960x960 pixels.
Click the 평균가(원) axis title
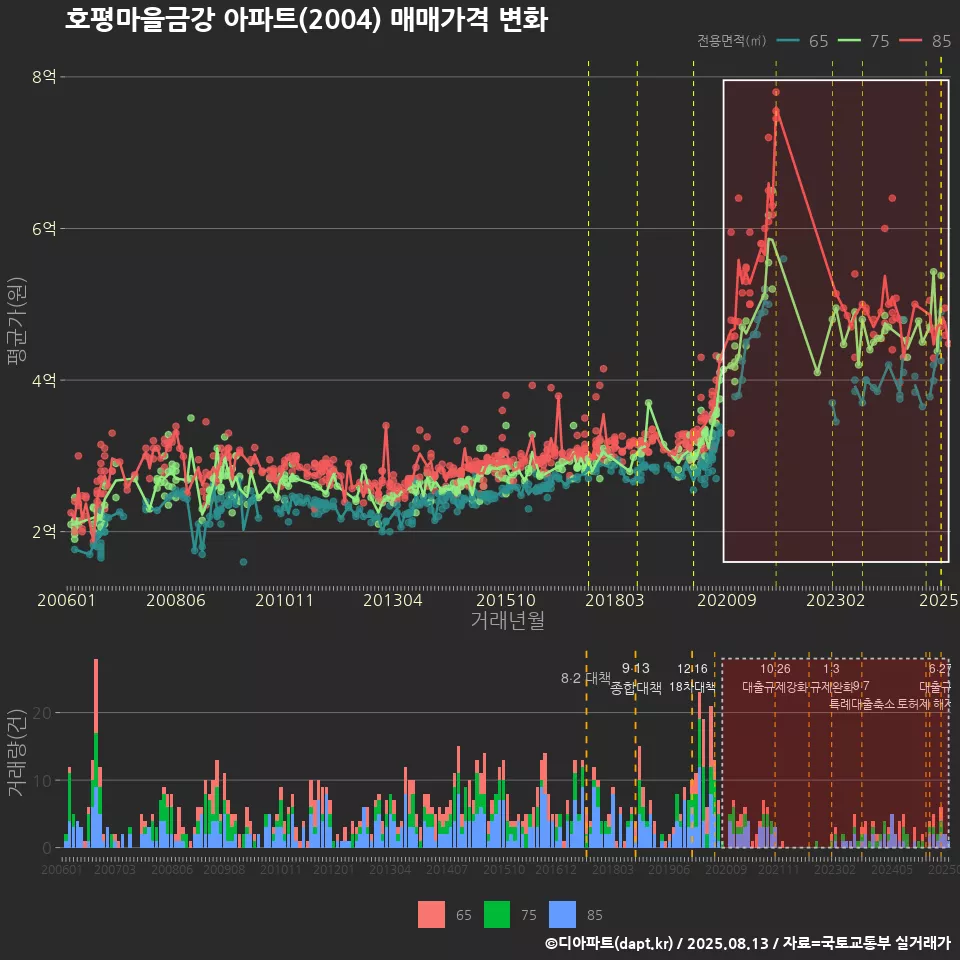17,321
